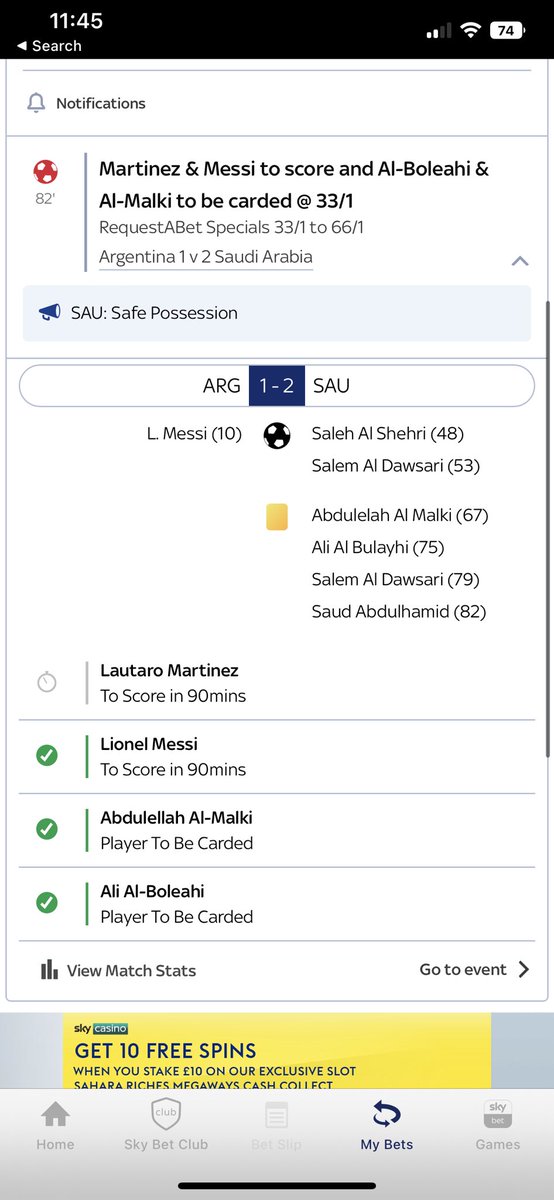The height and width of the screenshot is (1200, 554).
Task: Switch to the My Bets tab
Action: [387, 1126]
